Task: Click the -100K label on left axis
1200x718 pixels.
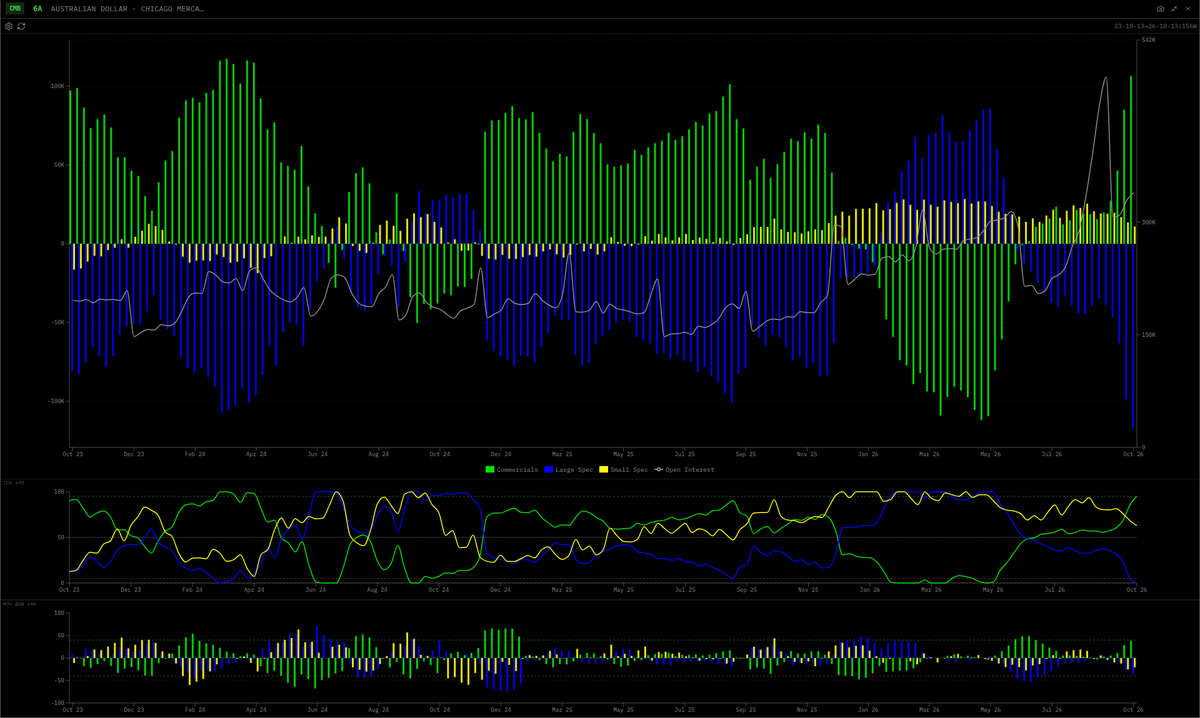Action: pos(57,401)
